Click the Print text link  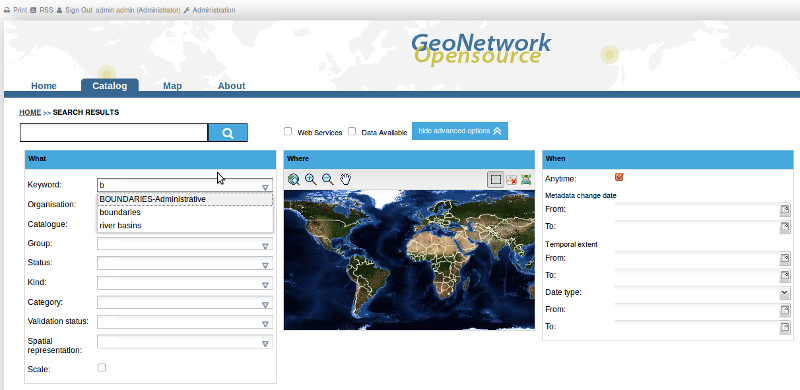pos(20,10)
